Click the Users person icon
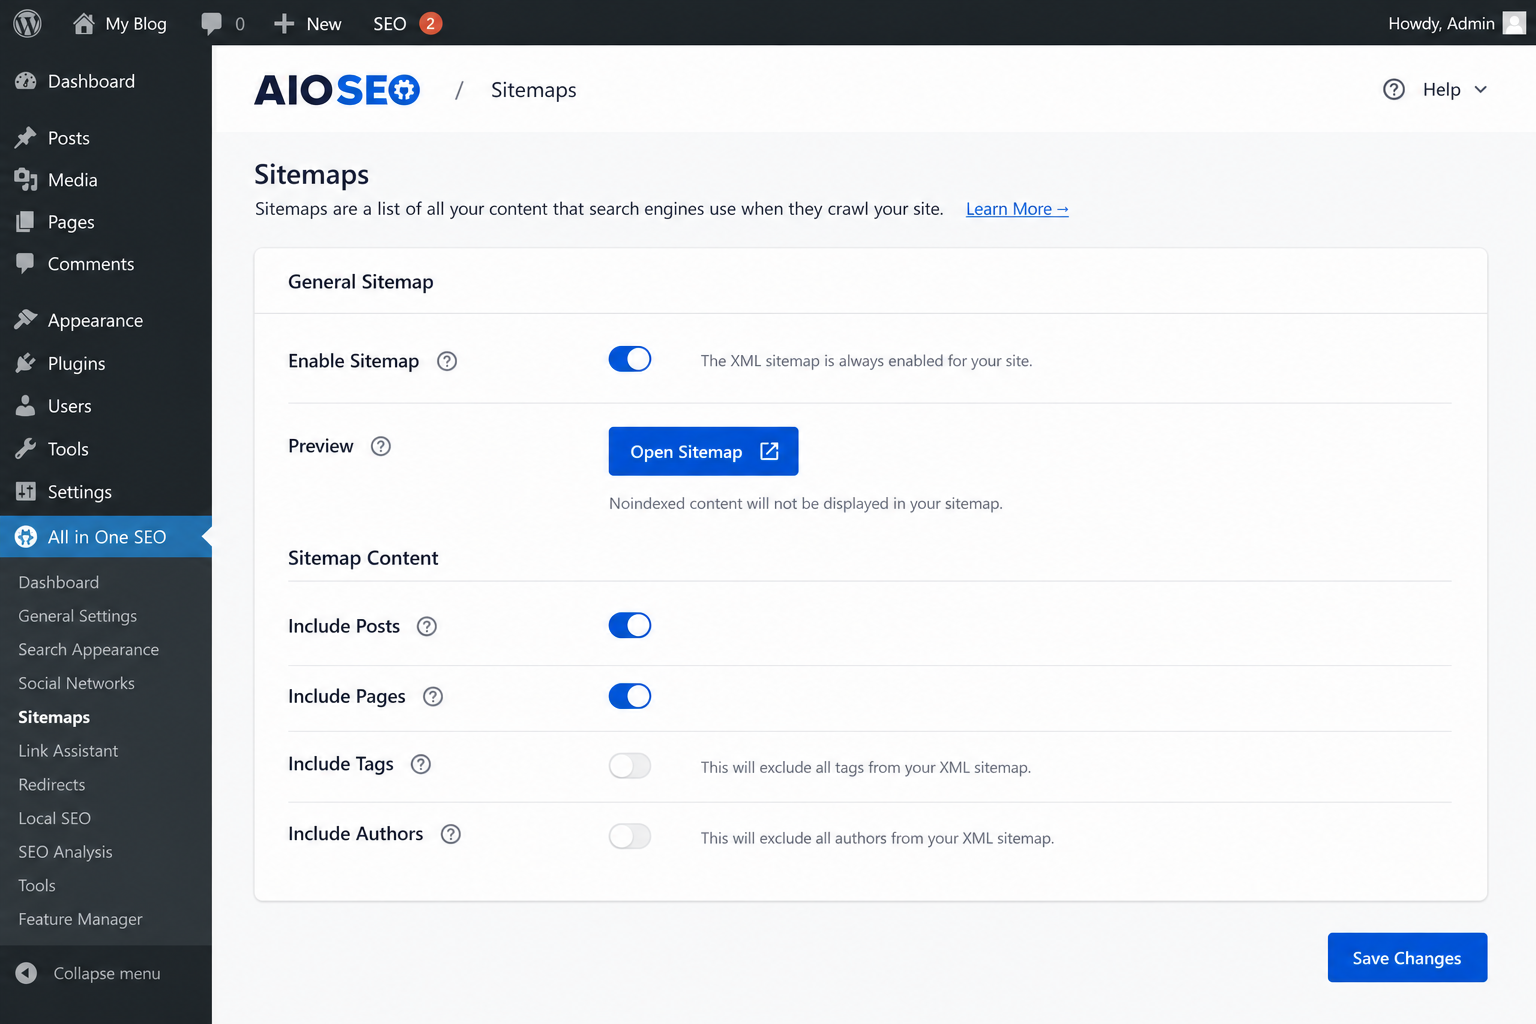 (26, 406)
